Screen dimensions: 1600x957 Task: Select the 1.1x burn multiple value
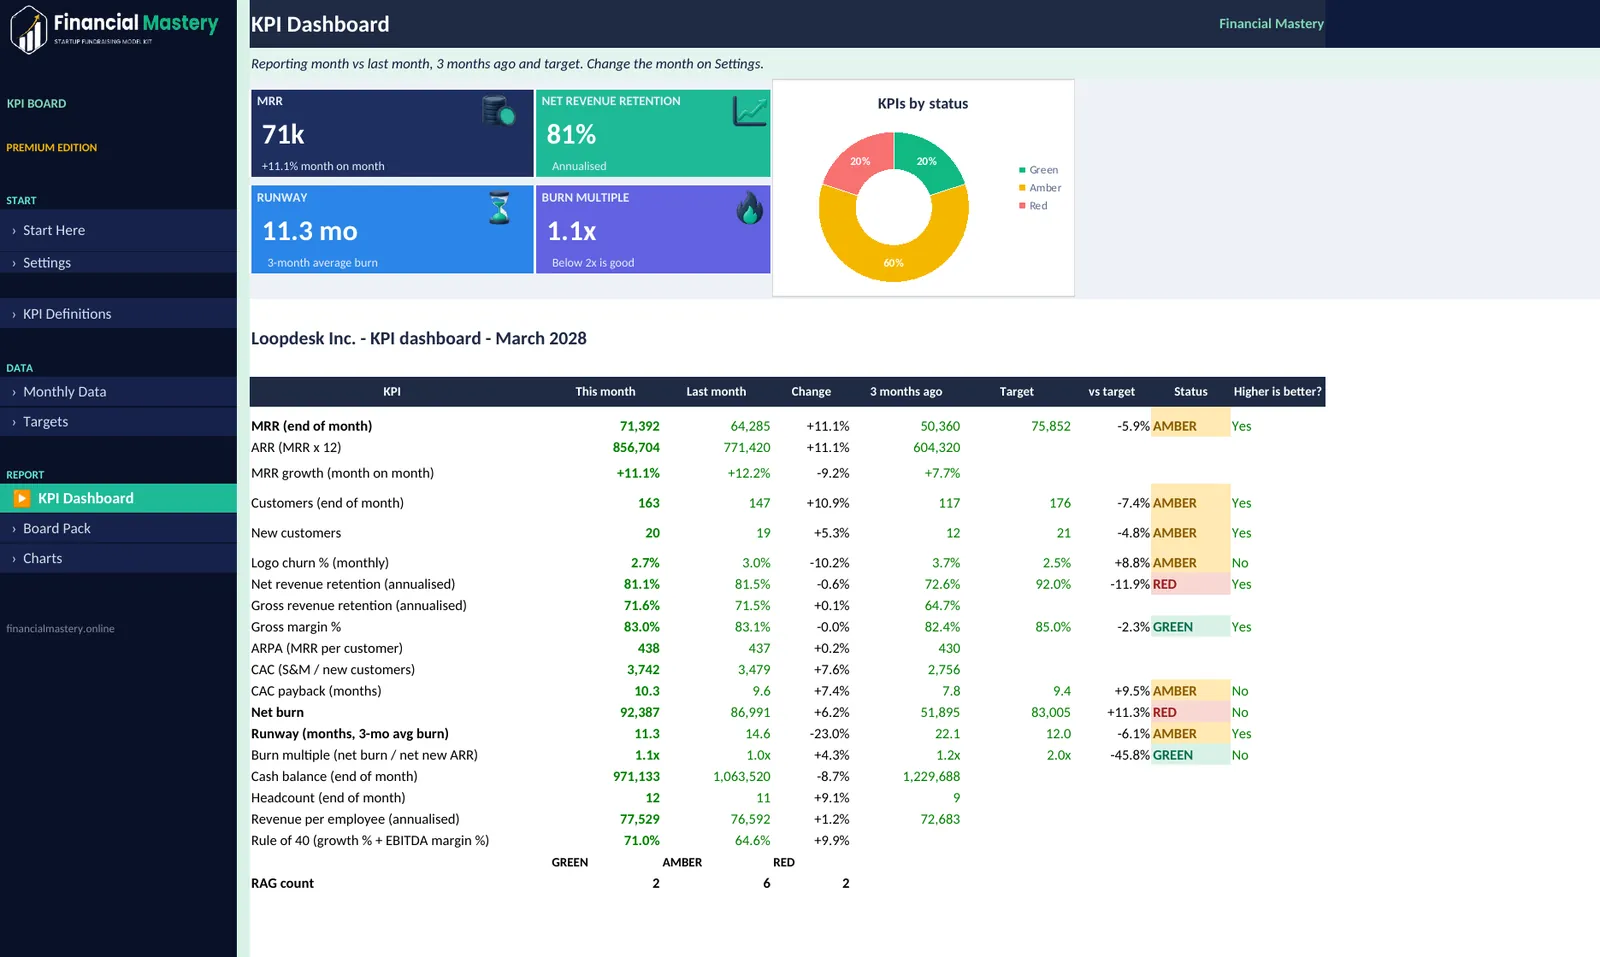(572, 231)
